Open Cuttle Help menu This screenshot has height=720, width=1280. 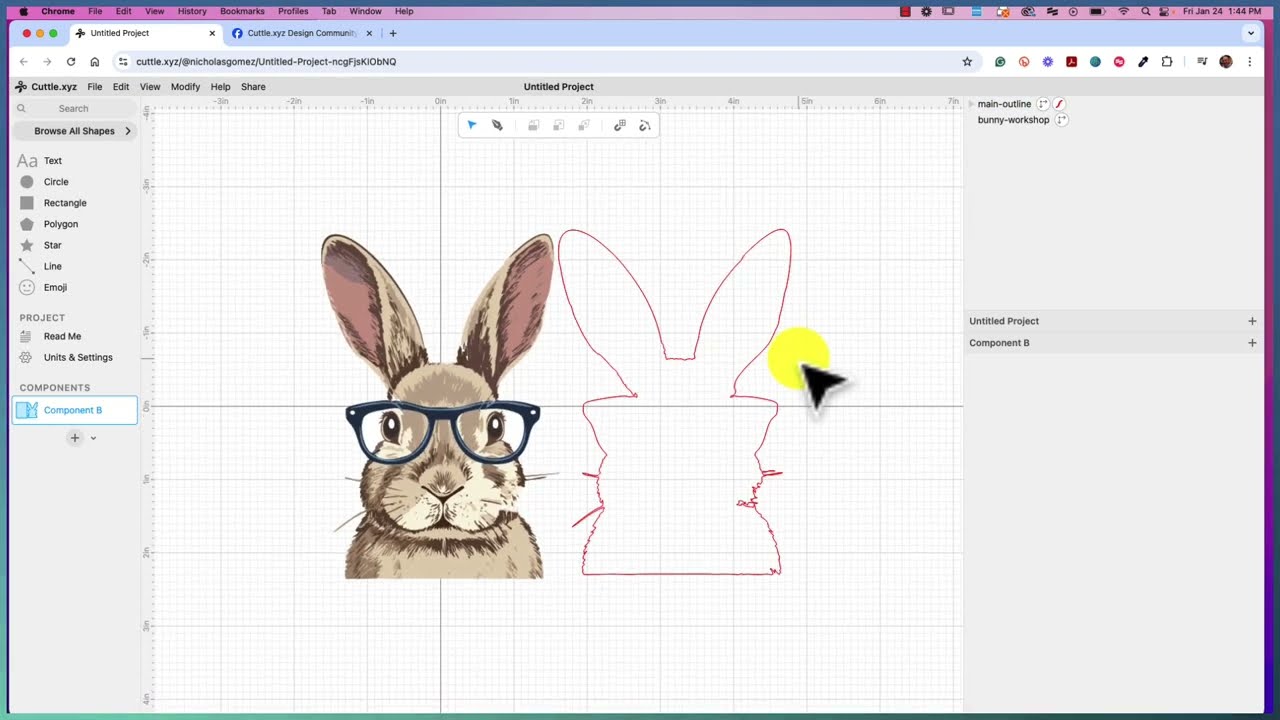click(220, 87)
